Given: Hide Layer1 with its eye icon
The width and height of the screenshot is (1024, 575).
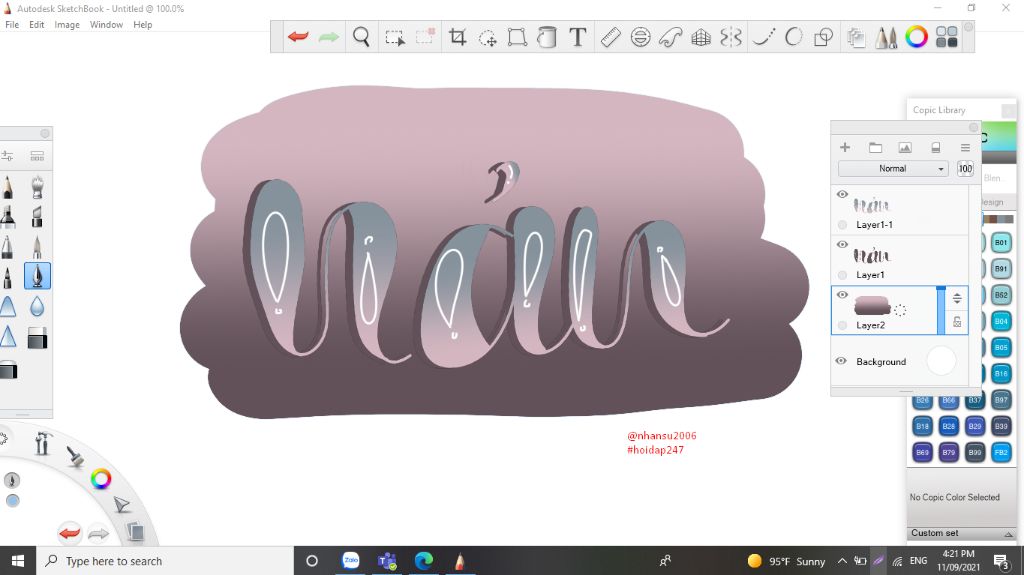Looking at the screenshot, I should point(842,244).
